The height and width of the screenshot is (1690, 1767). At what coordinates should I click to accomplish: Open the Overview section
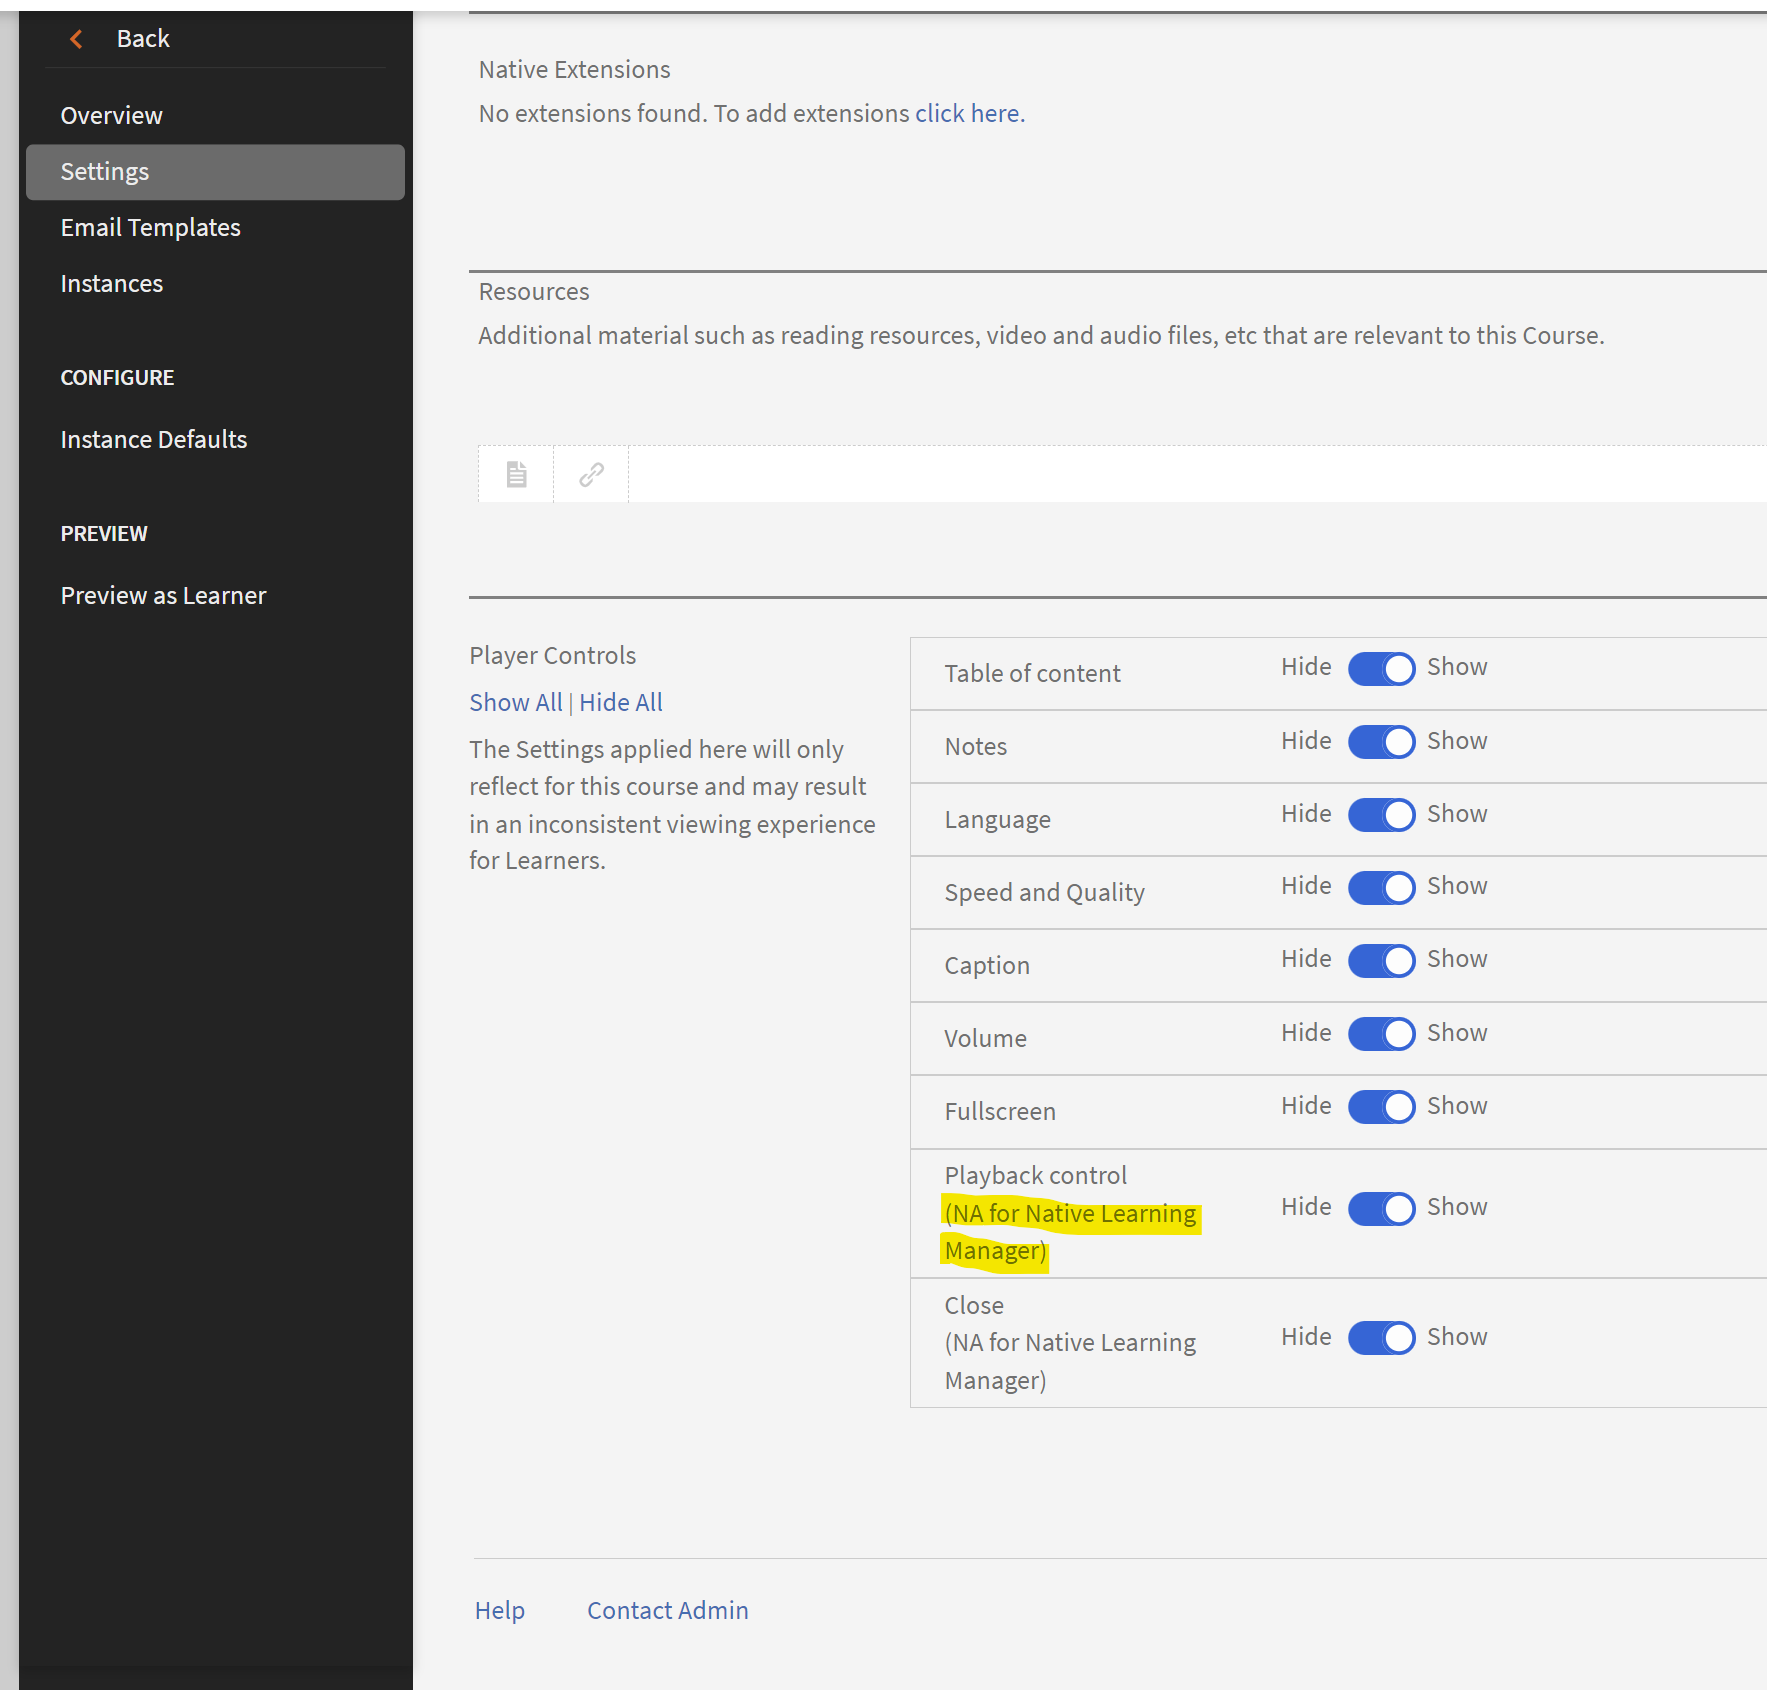(x=111, y=115)
